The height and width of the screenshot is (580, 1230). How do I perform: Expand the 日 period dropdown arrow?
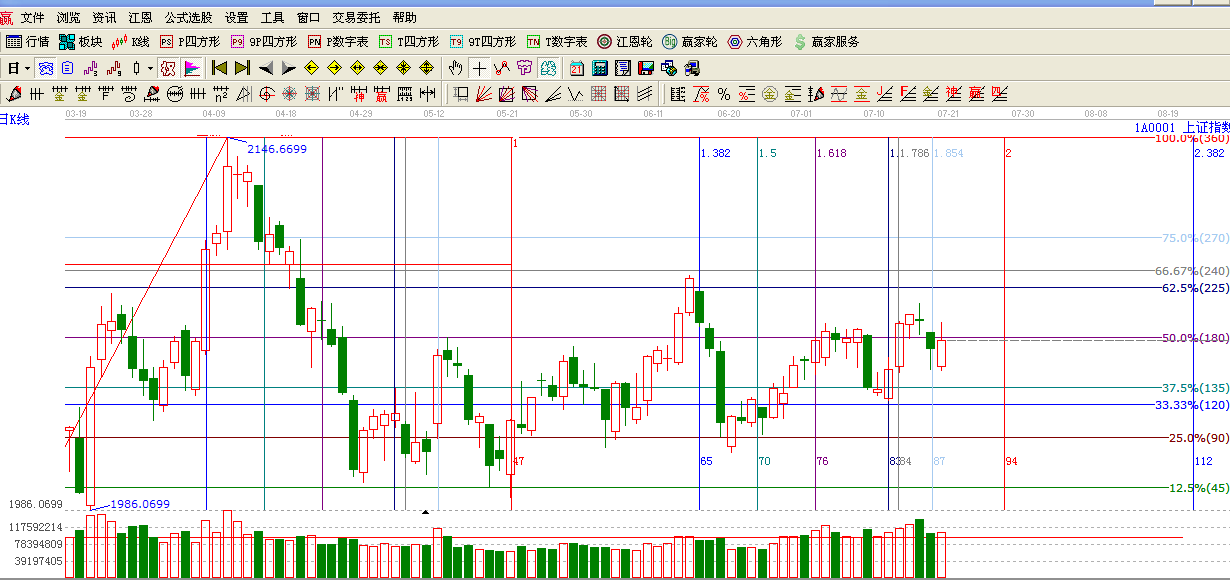click(28, 68)
